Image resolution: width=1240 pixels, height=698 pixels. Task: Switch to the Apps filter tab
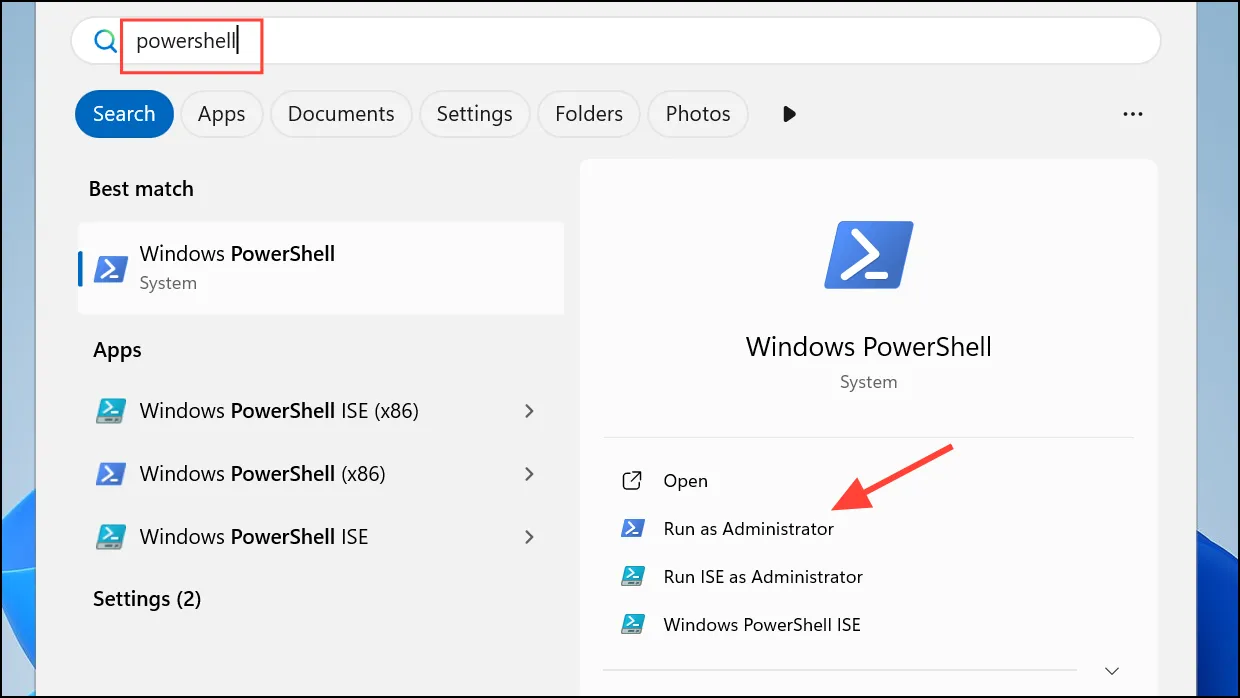pyautogui.click(x=221, y=114)
